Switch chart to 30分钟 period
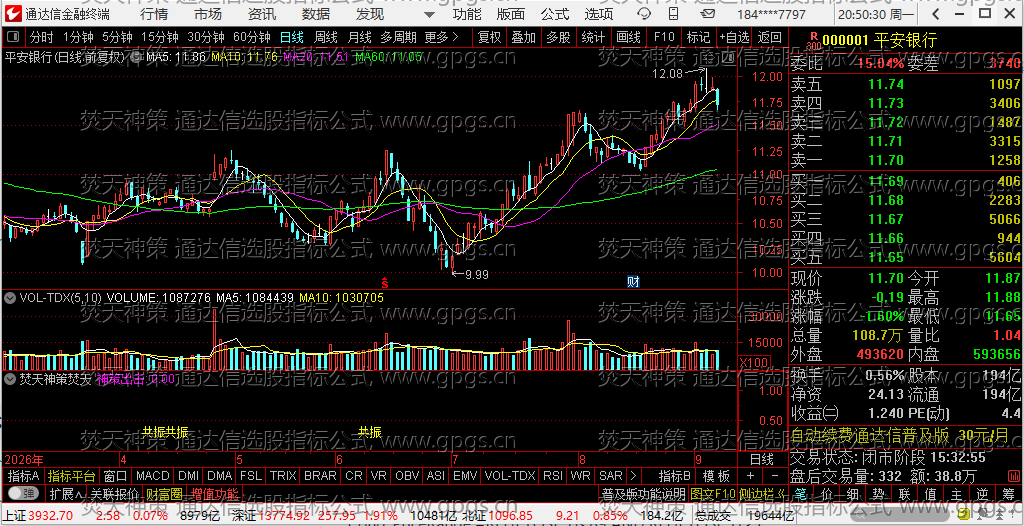Screen dimensions: 1024x526 click(x=205, y=37)
